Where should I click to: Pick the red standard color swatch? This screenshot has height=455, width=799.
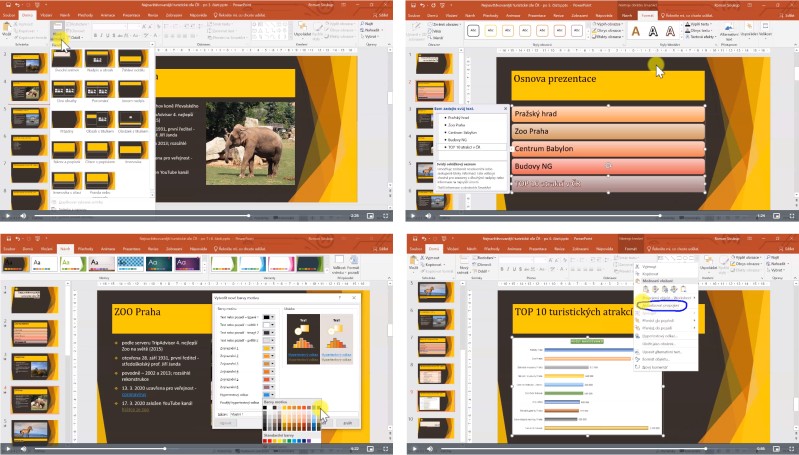[269, 441]
